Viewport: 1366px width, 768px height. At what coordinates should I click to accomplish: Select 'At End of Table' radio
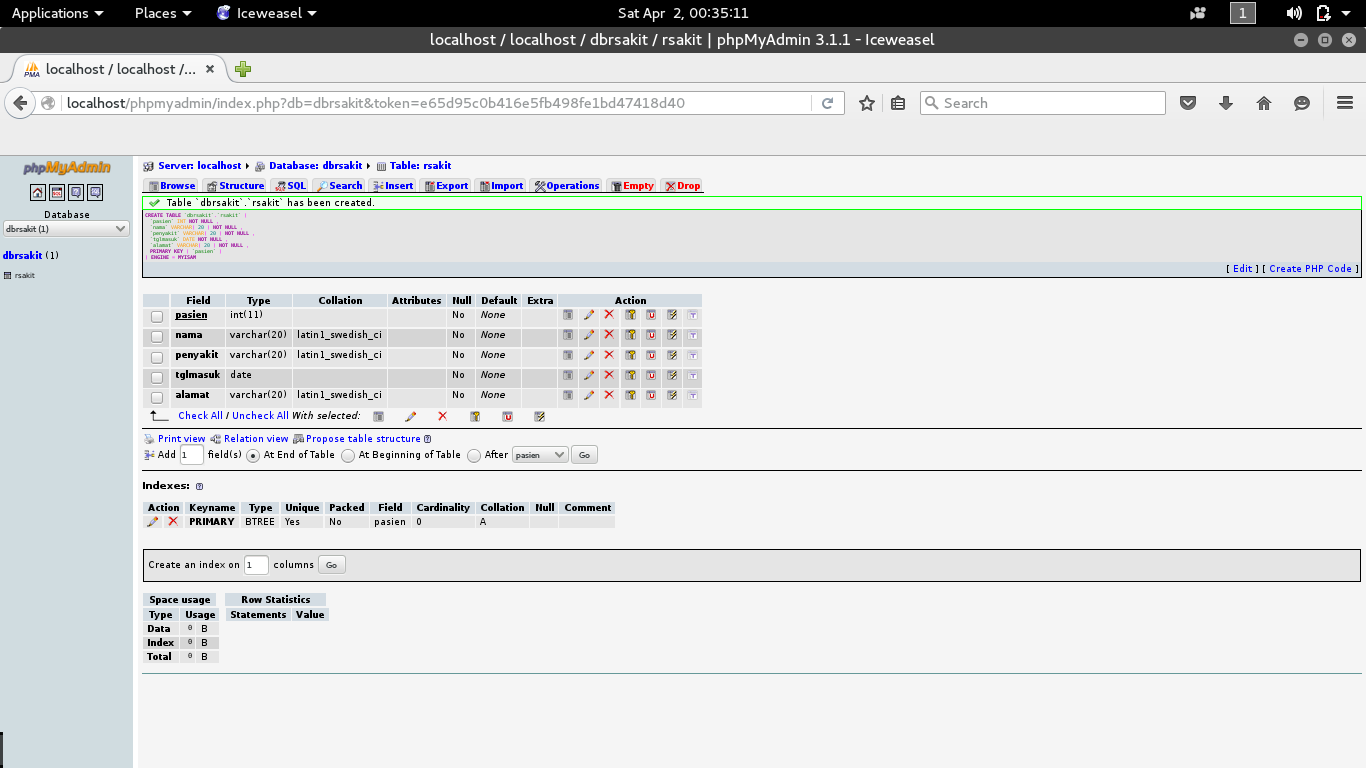(253, 455)
